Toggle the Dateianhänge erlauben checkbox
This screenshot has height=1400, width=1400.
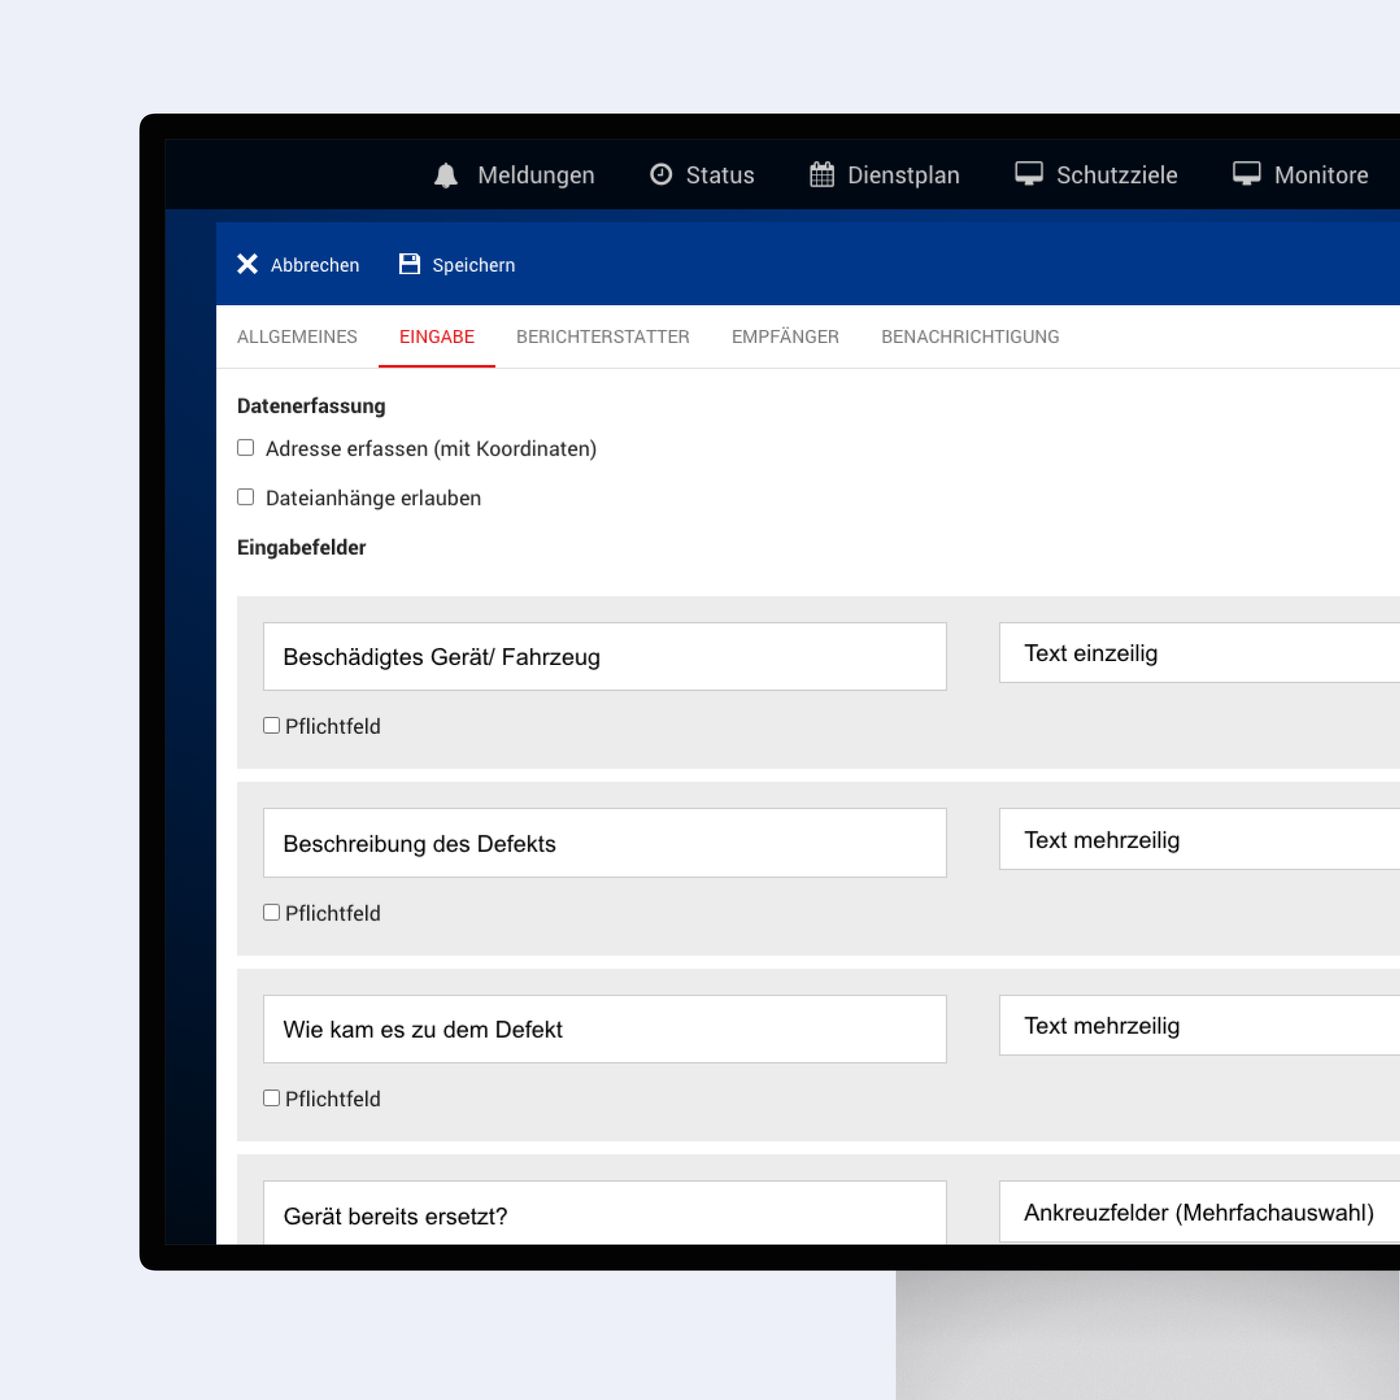[x=246, y=497]
